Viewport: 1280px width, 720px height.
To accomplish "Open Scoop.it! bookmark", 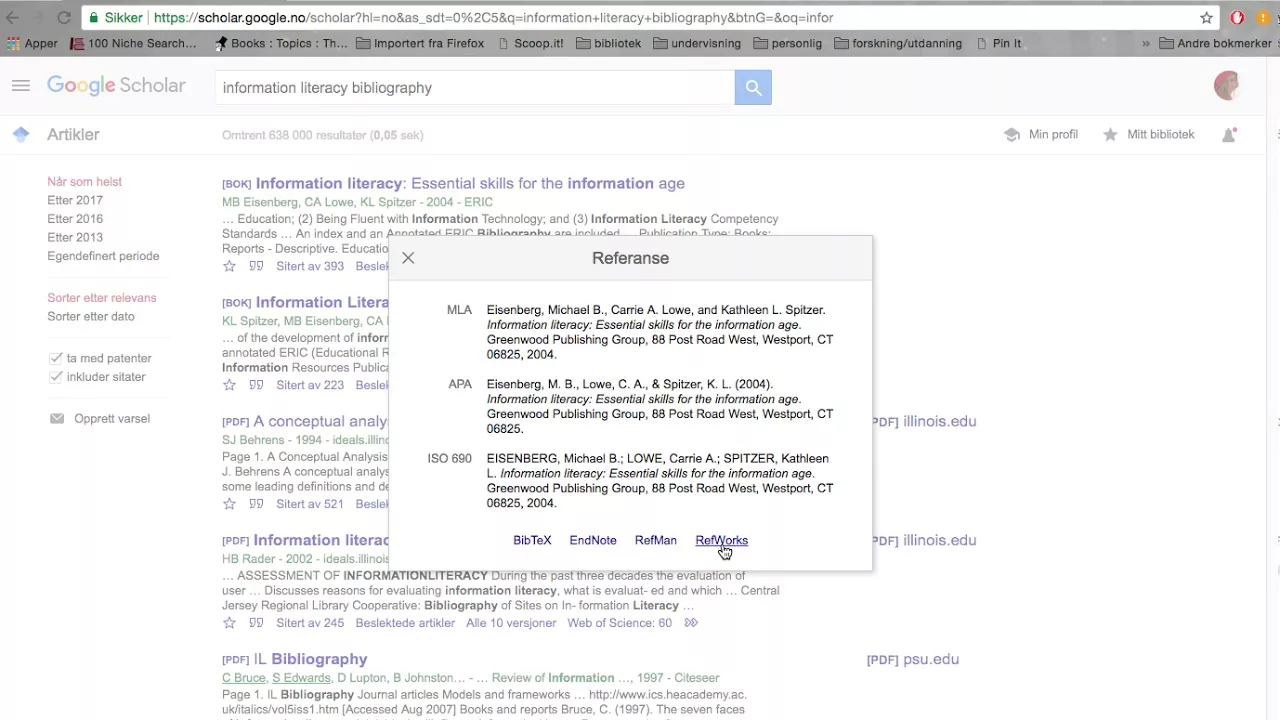I will click(530, 43).
